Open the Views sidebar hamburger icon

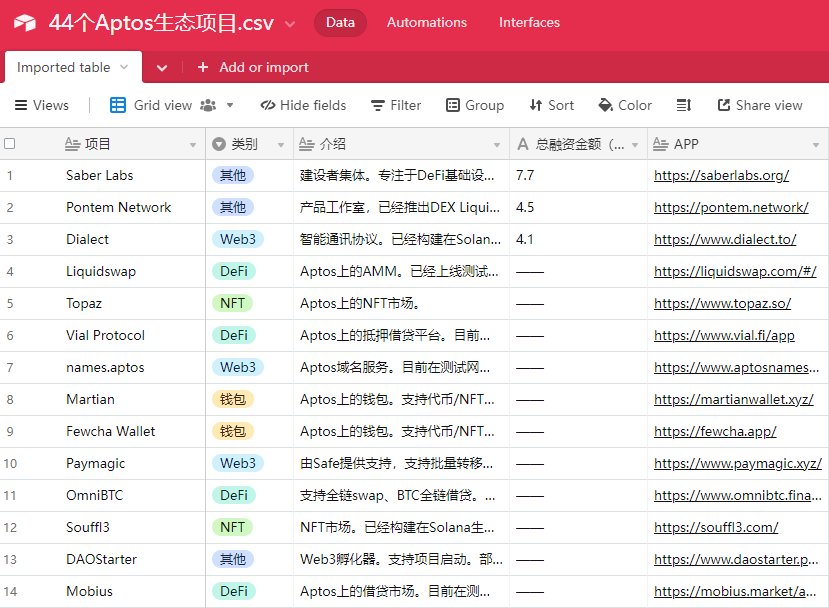[x=21, y=105]
